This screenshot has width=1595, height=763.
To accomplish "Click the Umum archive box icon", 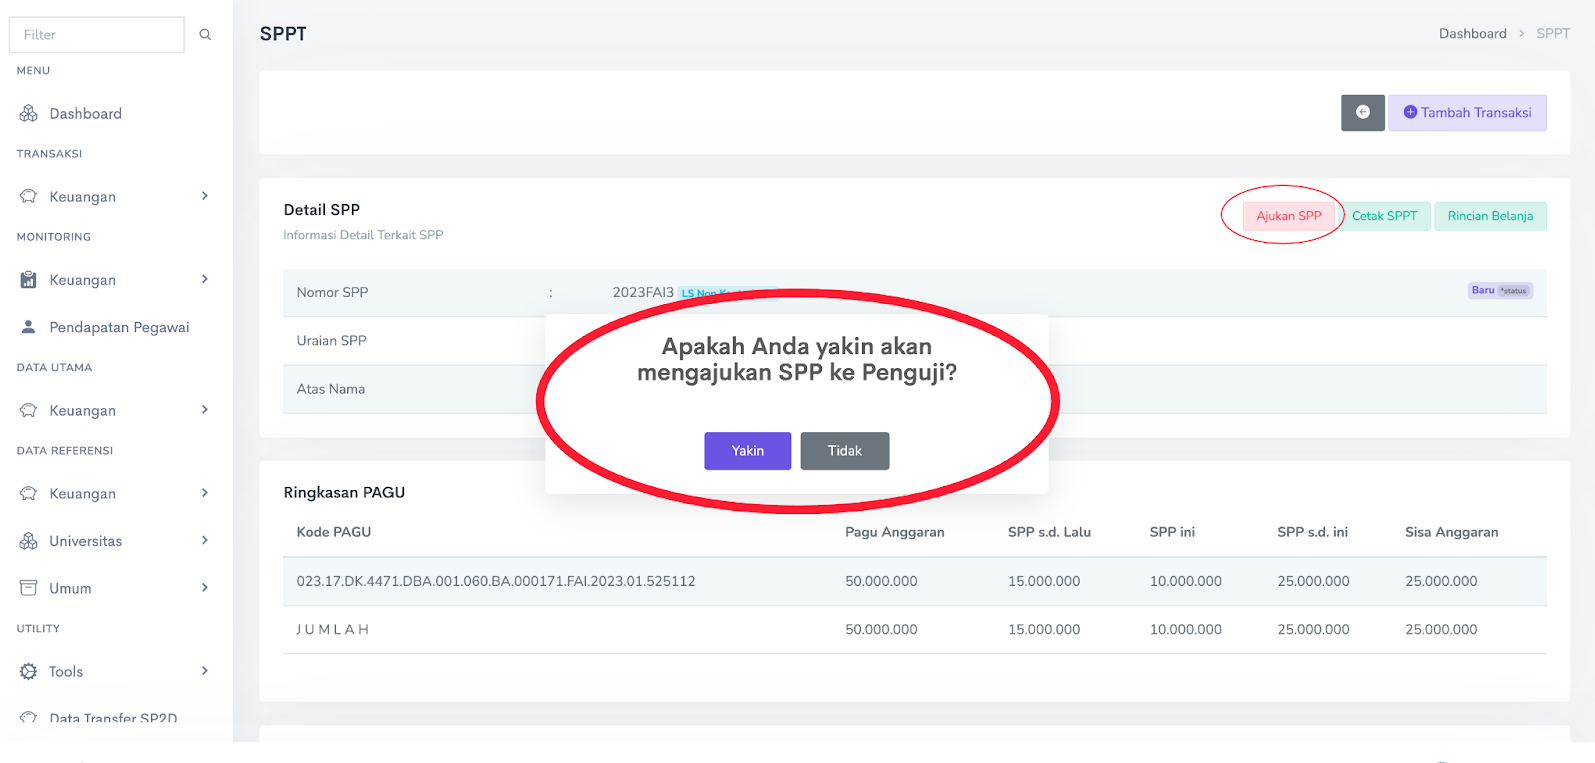I will [x=29, y=588].
